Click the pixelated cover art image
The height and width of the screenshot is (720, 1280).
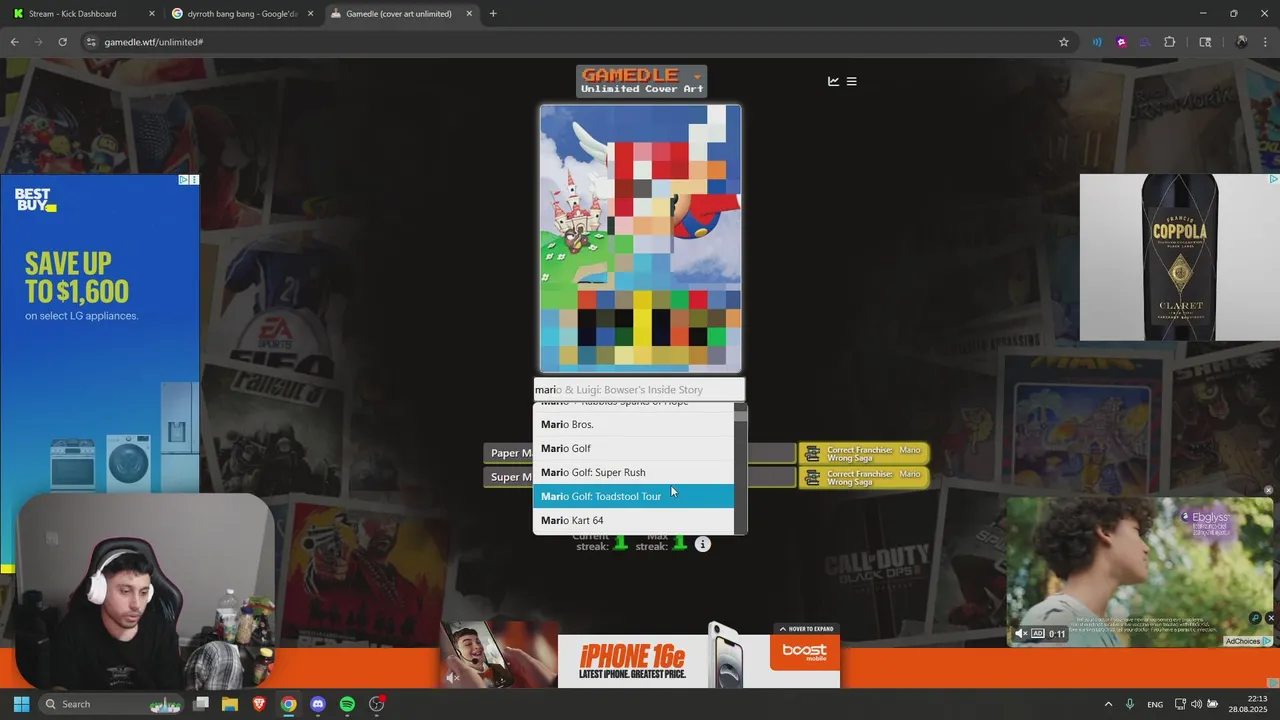(640, 239)
